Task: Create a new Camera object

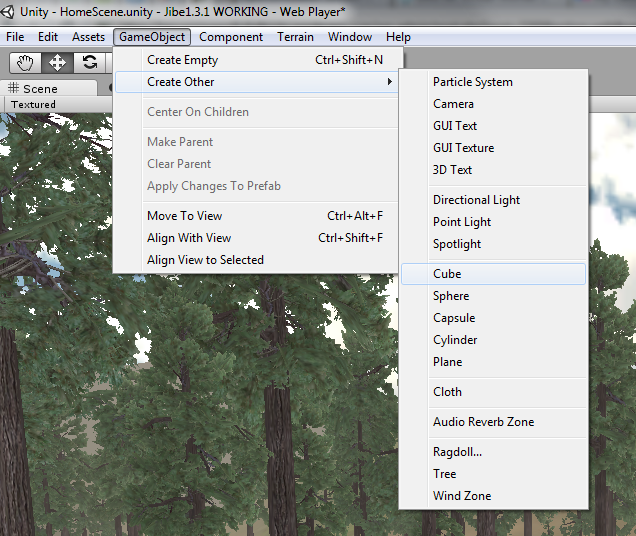Action: [x=453, y=104]
